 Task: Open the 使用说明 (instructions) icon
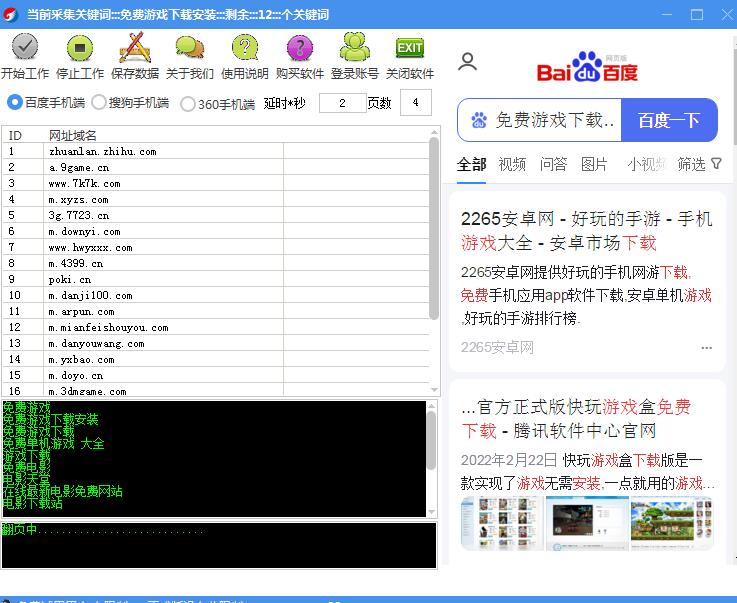245,48
